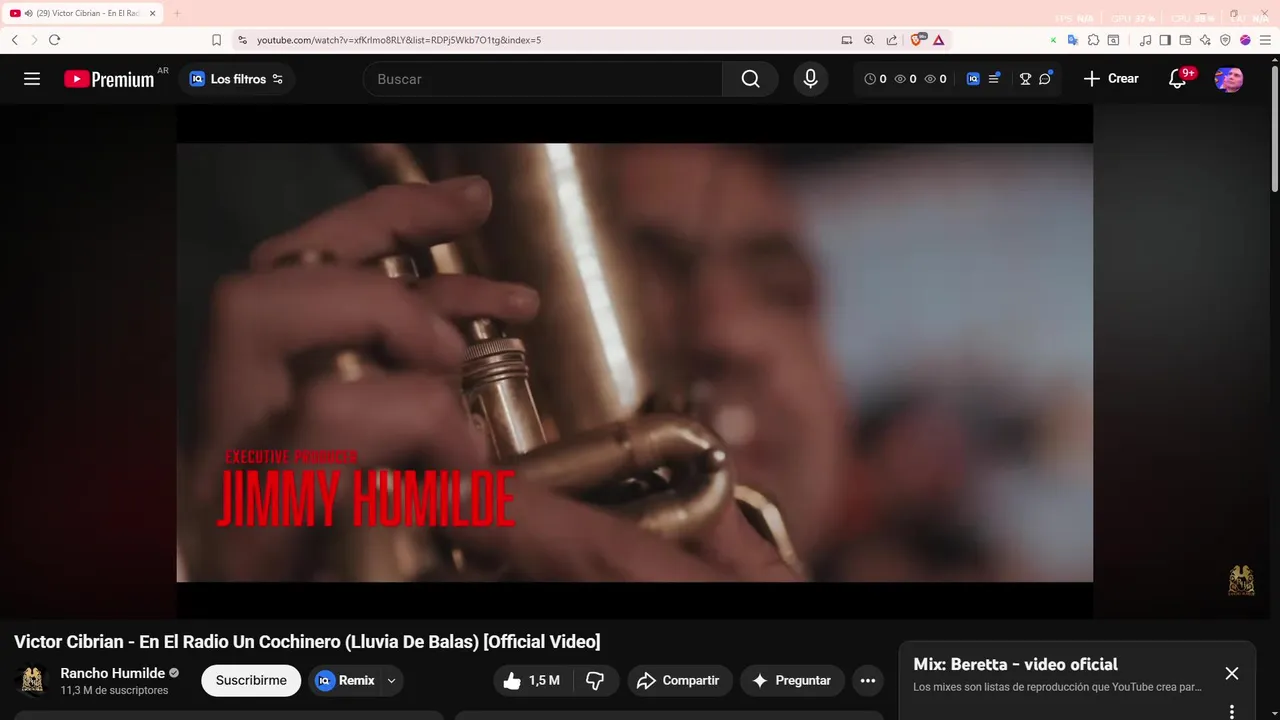Open the media control music note icon

(x=1146, y=40)
